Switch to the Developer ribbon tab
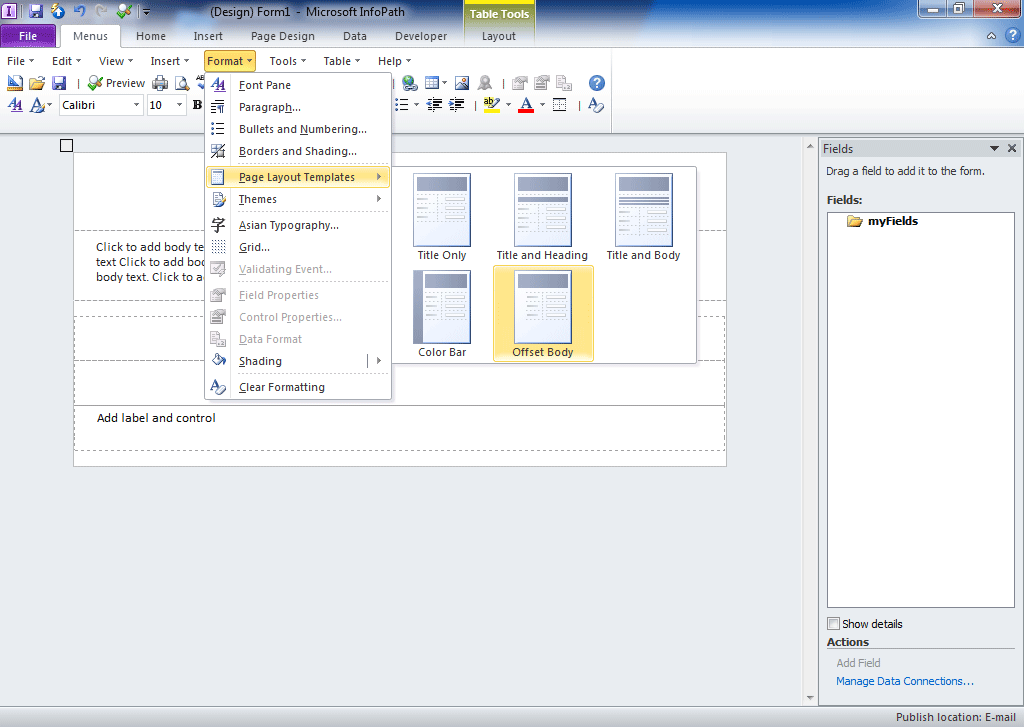This screenshot has width=1024, height=727. (421, 36)
